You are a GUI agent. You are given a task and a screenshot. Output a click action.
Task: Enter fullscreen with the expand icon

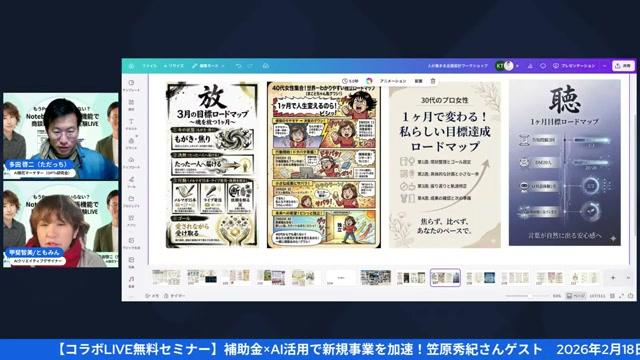[x=621, y=296]
